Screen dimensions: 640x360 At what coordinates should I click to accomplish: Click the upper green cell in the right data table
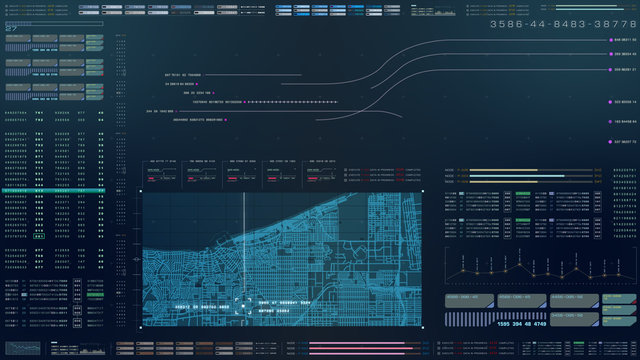(x=523, y=193)
